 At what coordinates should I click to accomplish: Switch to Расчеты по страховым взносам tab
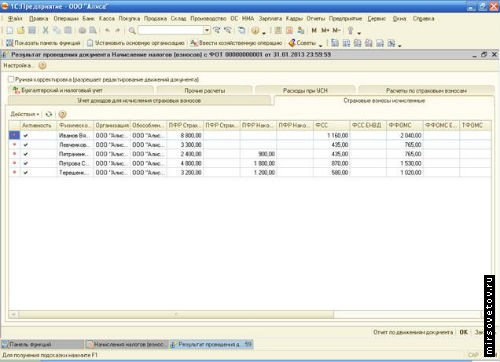pos(426,90)
